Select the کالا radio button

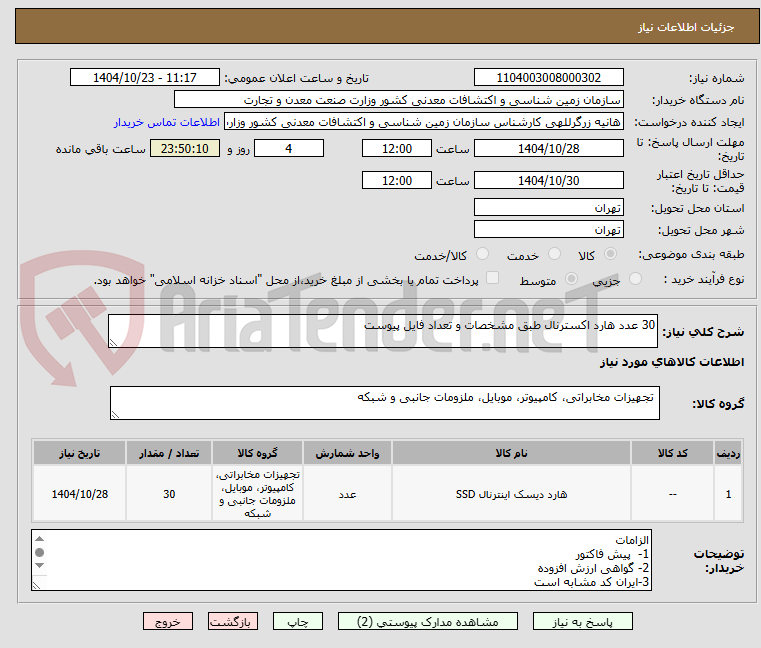[x=610, y=254]
